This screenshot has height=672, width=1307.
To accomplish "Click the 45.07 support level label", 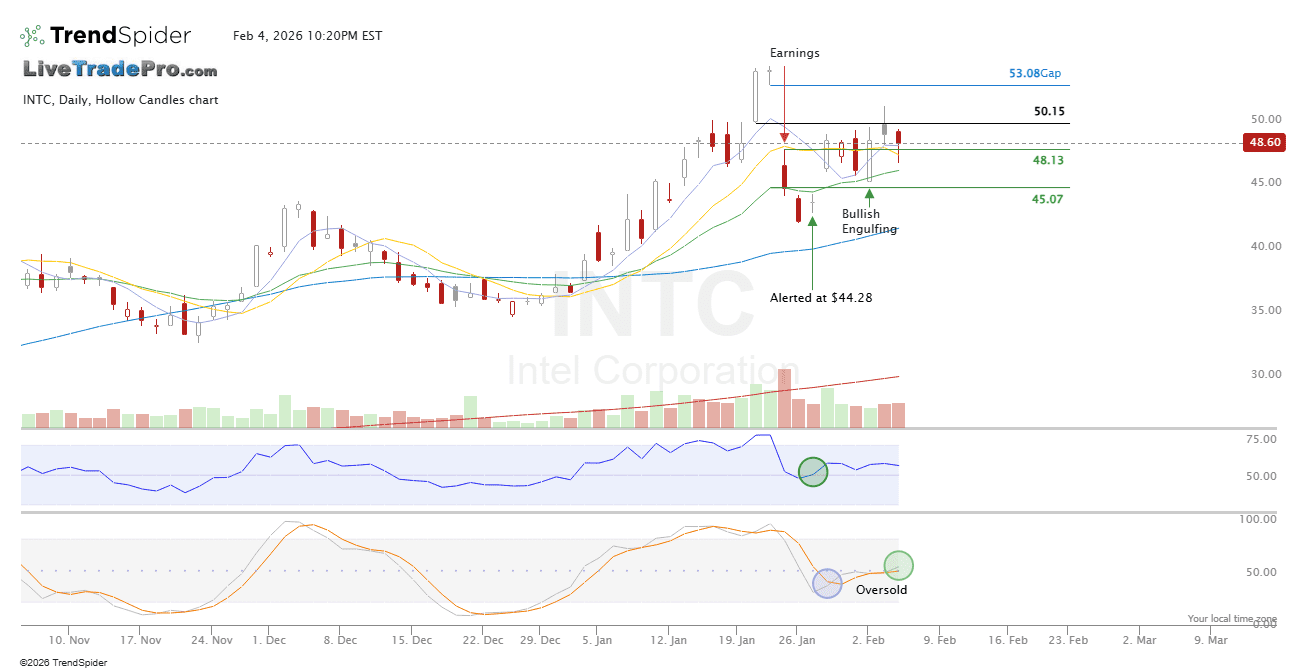I will [1047, 200].
